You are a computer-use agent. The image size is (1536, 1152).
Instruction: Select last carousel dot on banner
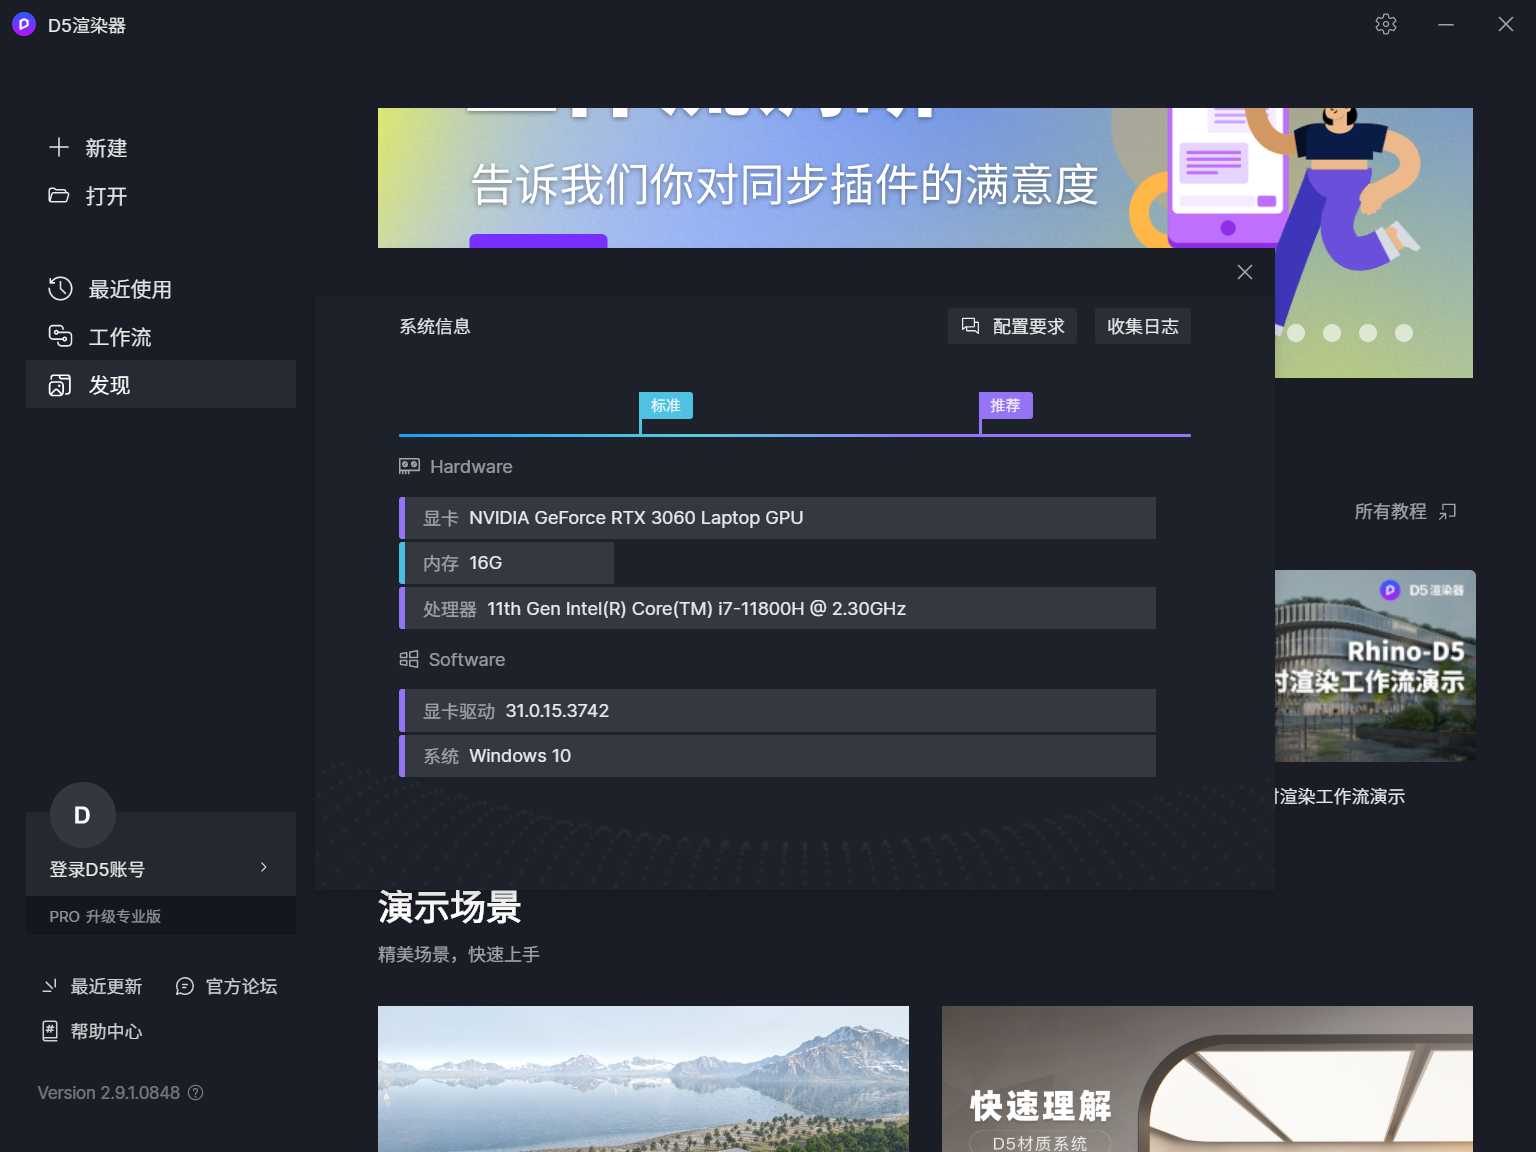coord(1404,333)
